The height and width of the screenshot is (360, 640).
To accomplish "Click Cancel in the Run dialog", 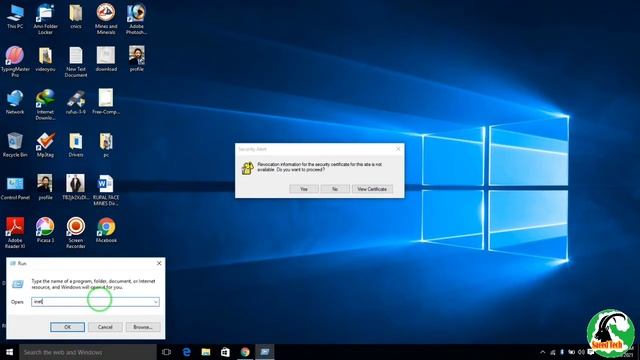I will click(x=105, y=327).
